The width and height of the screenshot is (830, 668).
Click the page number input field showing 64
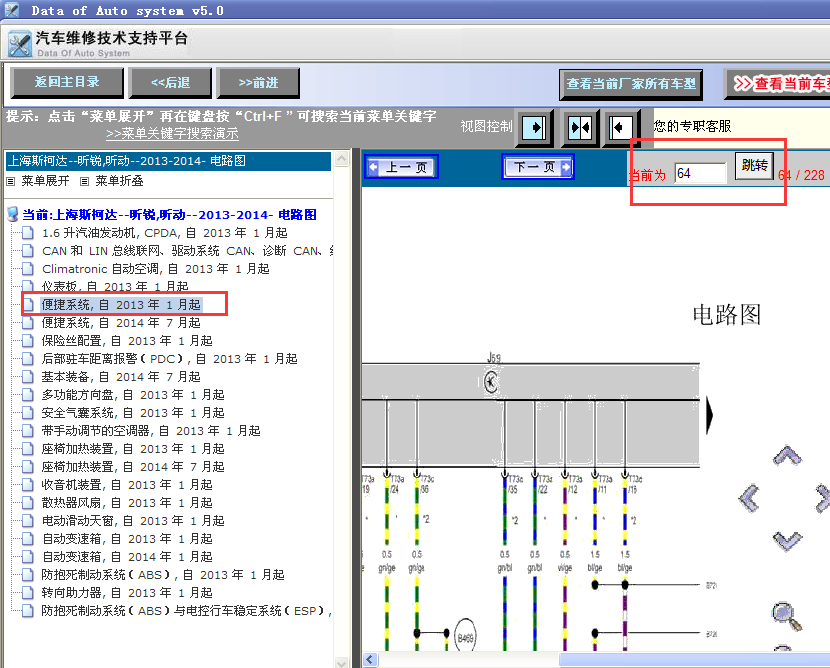click(x=700, y=174)
